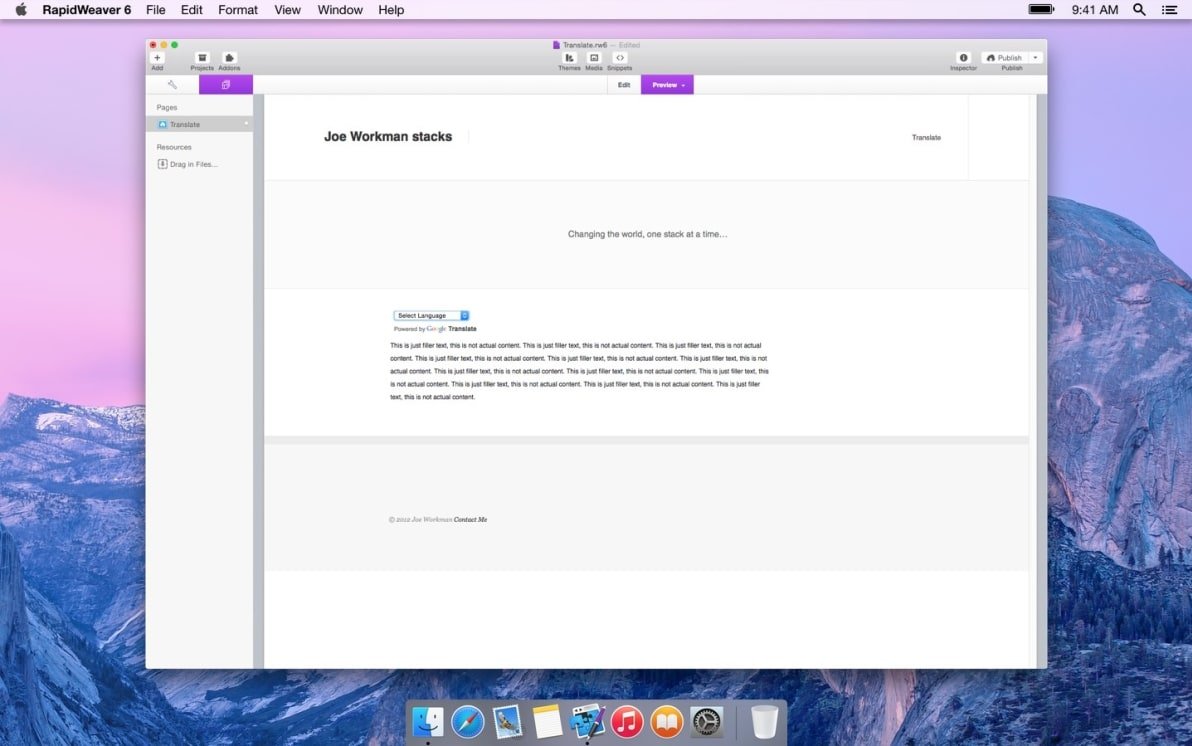Open the Projects browser icon
Screen dimensions: 1192x746
pos(202,58)
